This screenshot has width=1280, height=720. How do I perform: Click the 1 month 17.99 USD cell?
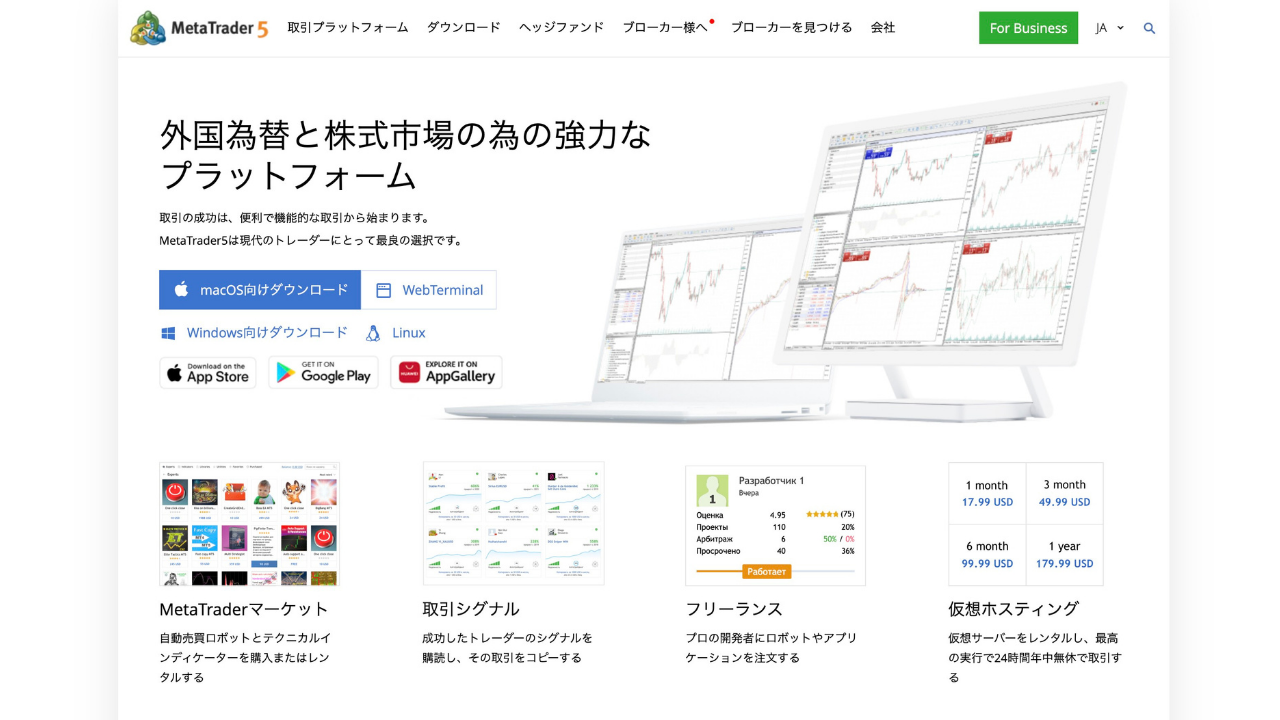(987, 494)
